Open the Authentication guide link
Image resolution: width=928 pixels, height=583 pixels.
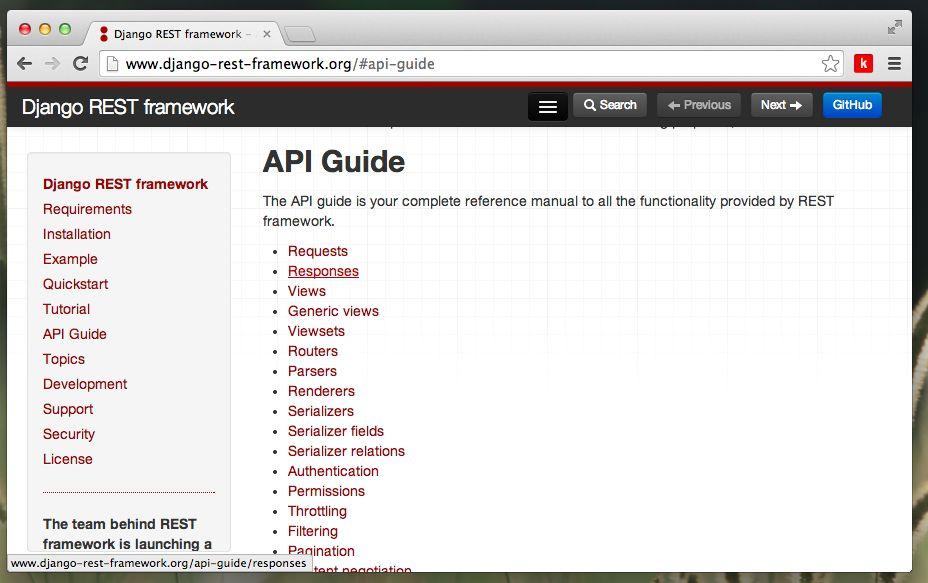pyautogui.click(x=333, y=471)
